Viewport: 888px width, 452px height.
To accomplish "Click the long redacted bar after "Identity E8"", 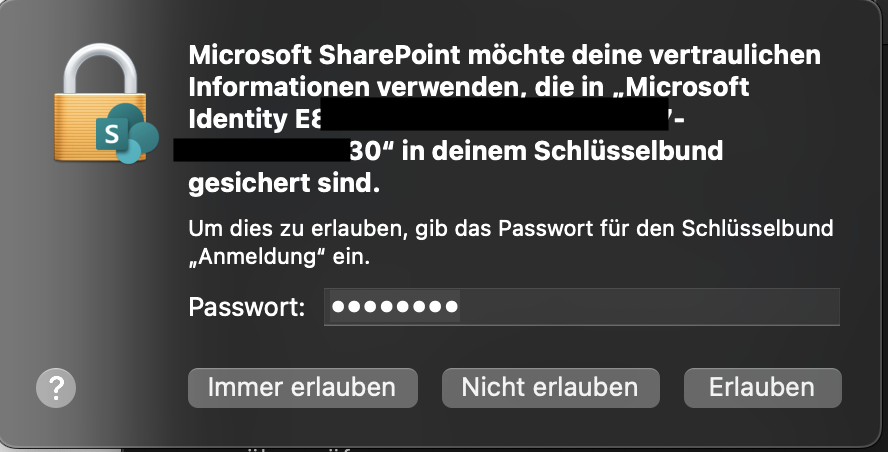I will coord(495,119).
